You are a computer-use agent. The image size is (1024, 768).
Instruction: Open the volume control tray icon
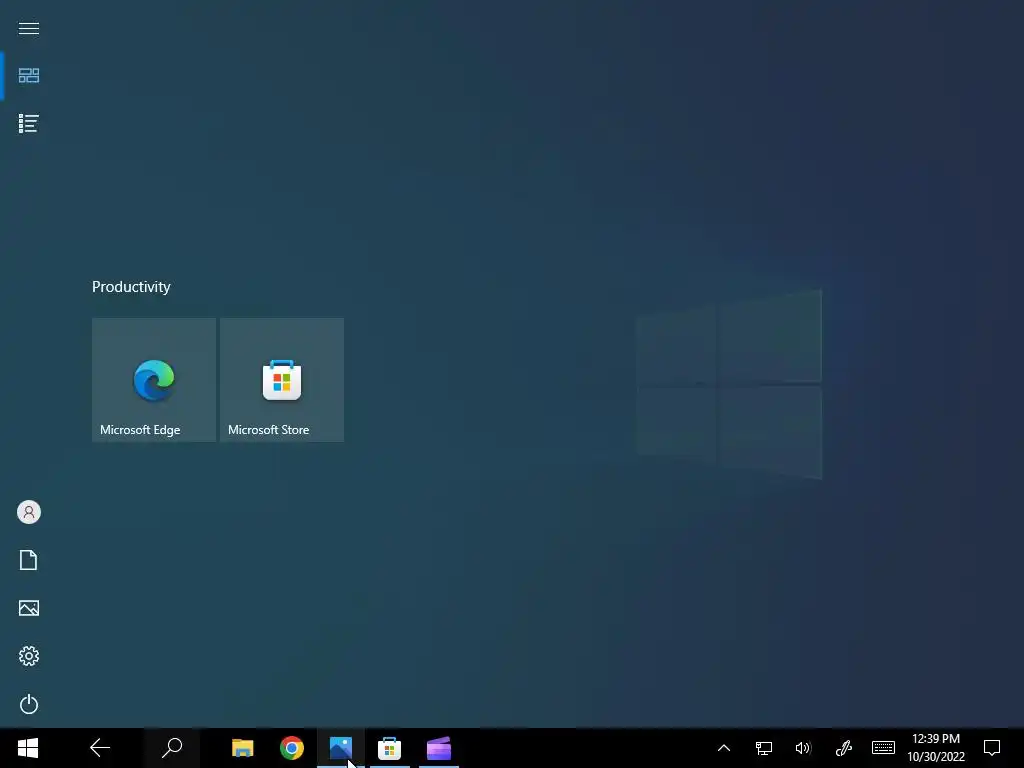(x=803, y=748)
